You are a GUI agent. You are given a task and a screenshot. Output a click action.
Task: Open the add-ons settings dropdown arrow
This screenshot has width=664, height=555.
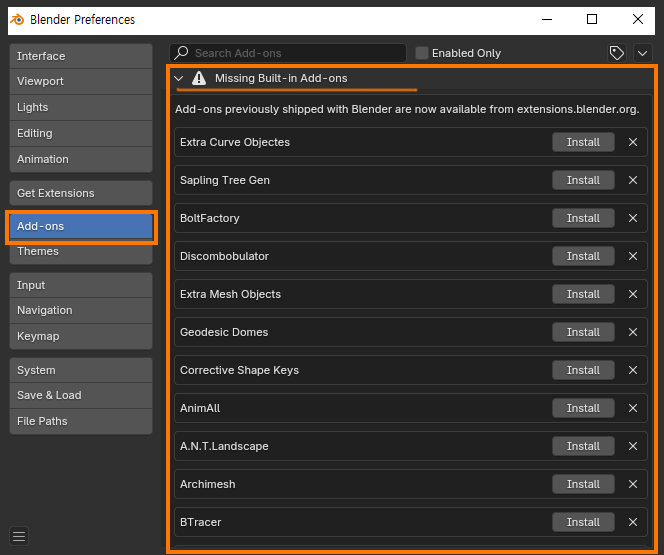(642, 53)
